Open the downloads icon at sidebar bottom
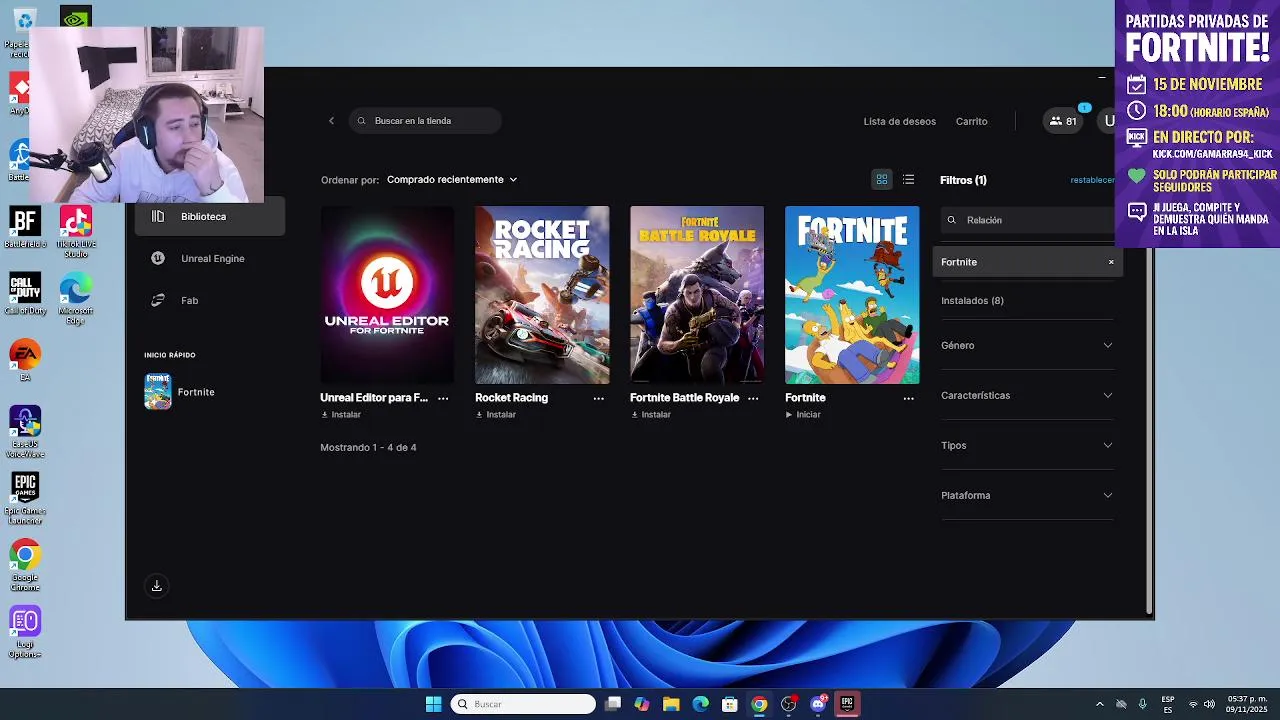Screen dimensions: 1280x720 (156, 586)
